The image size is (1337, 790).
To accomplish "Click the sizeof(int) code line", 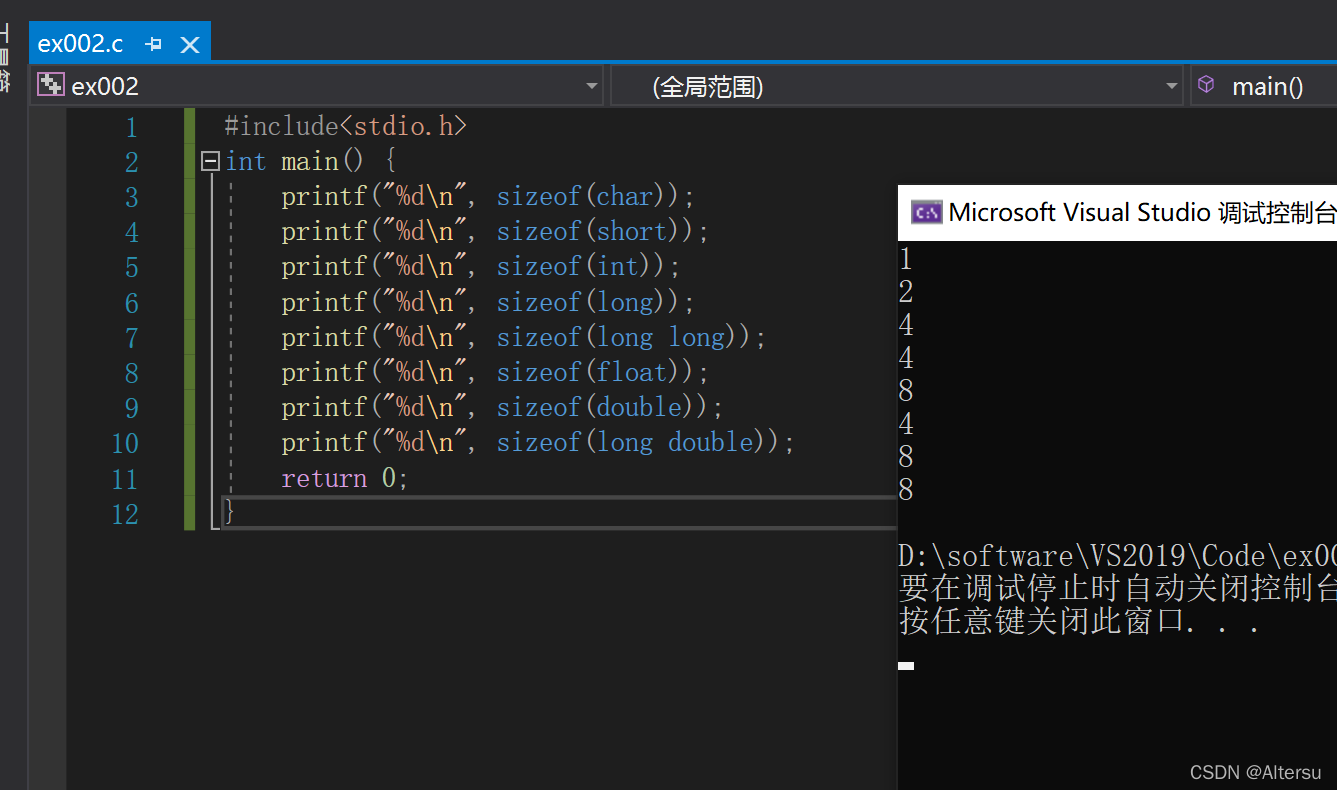I will pyautogui.click(x=480, y=266).
